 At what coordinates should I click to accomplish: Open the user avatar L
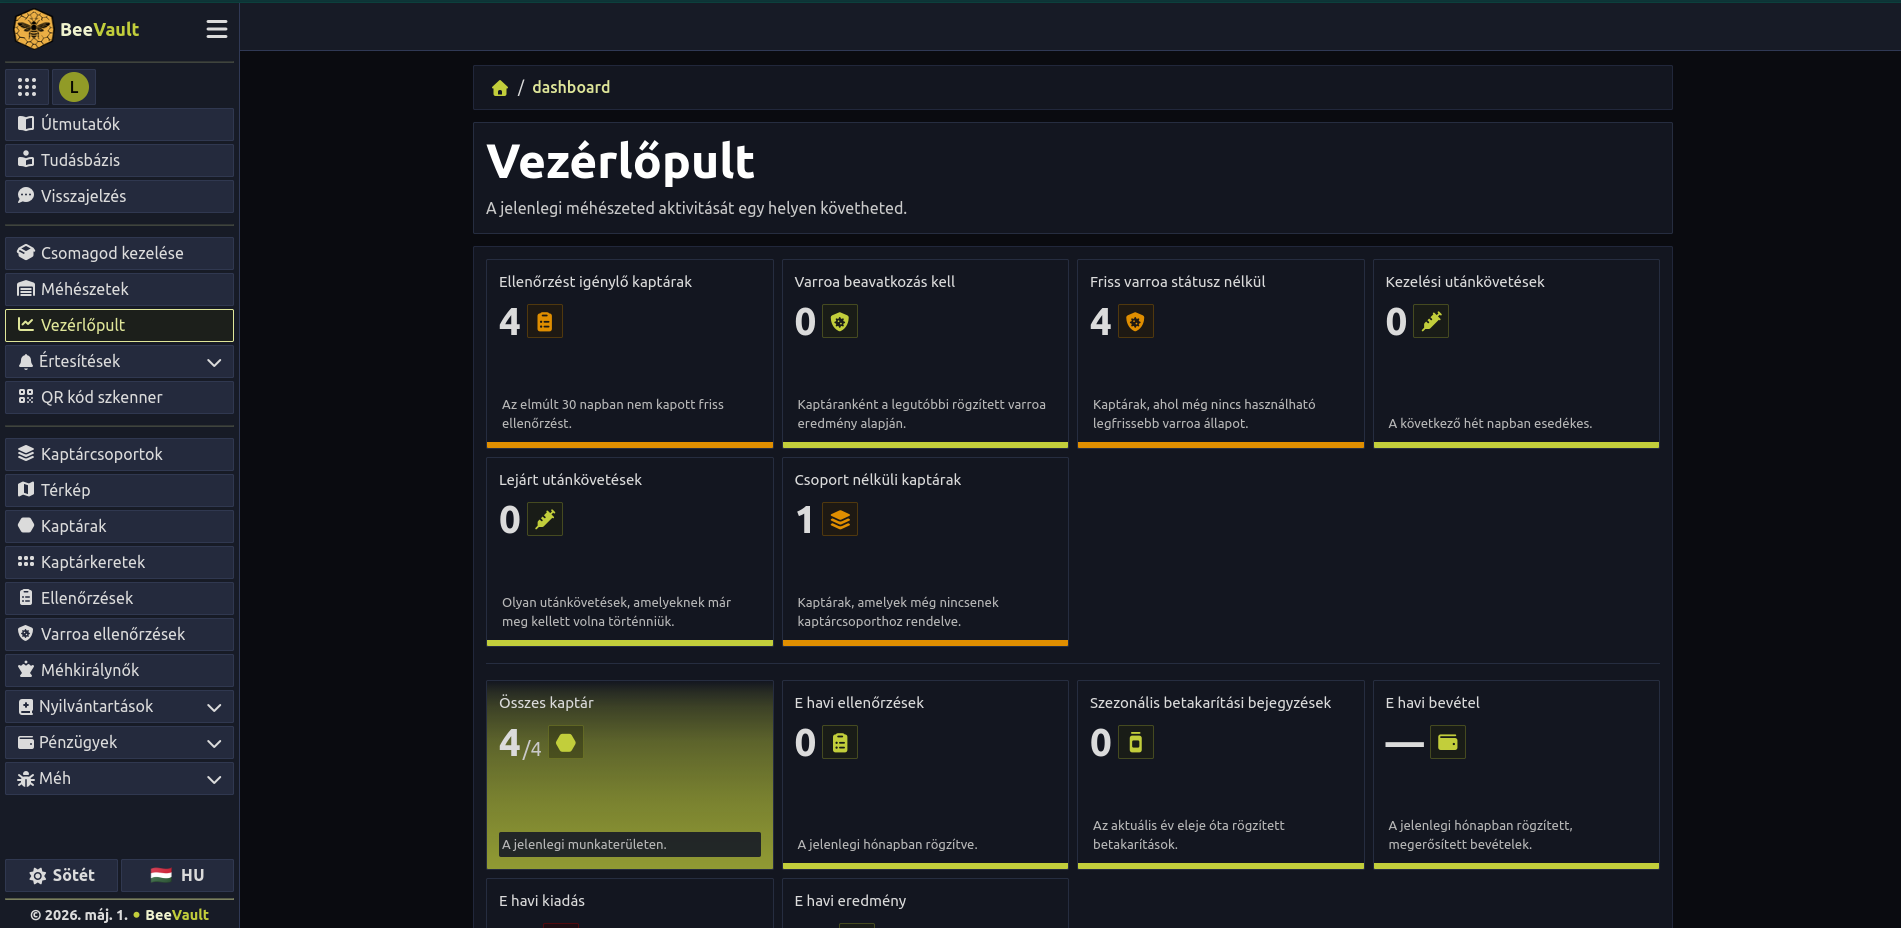click(74, 87)
